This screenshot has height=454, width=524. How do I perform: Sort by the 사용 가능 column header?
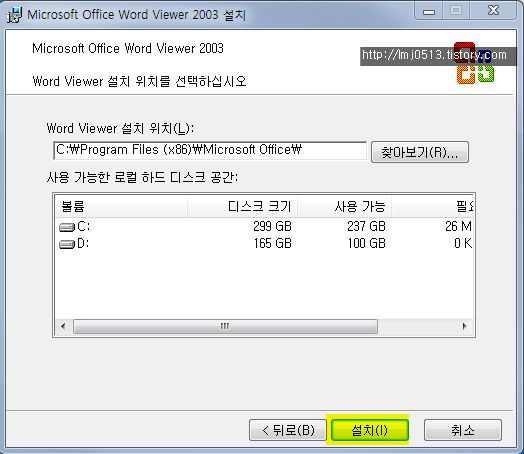pos(345,206)
